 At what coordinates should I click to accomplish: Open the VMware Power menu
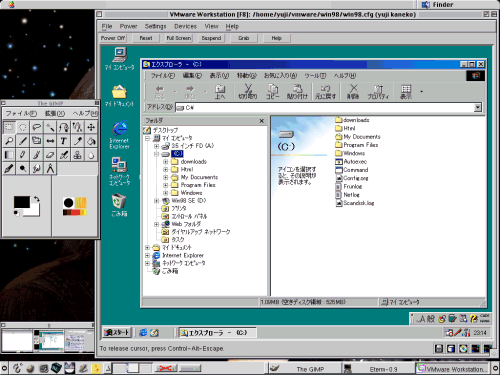click(128, 26)
